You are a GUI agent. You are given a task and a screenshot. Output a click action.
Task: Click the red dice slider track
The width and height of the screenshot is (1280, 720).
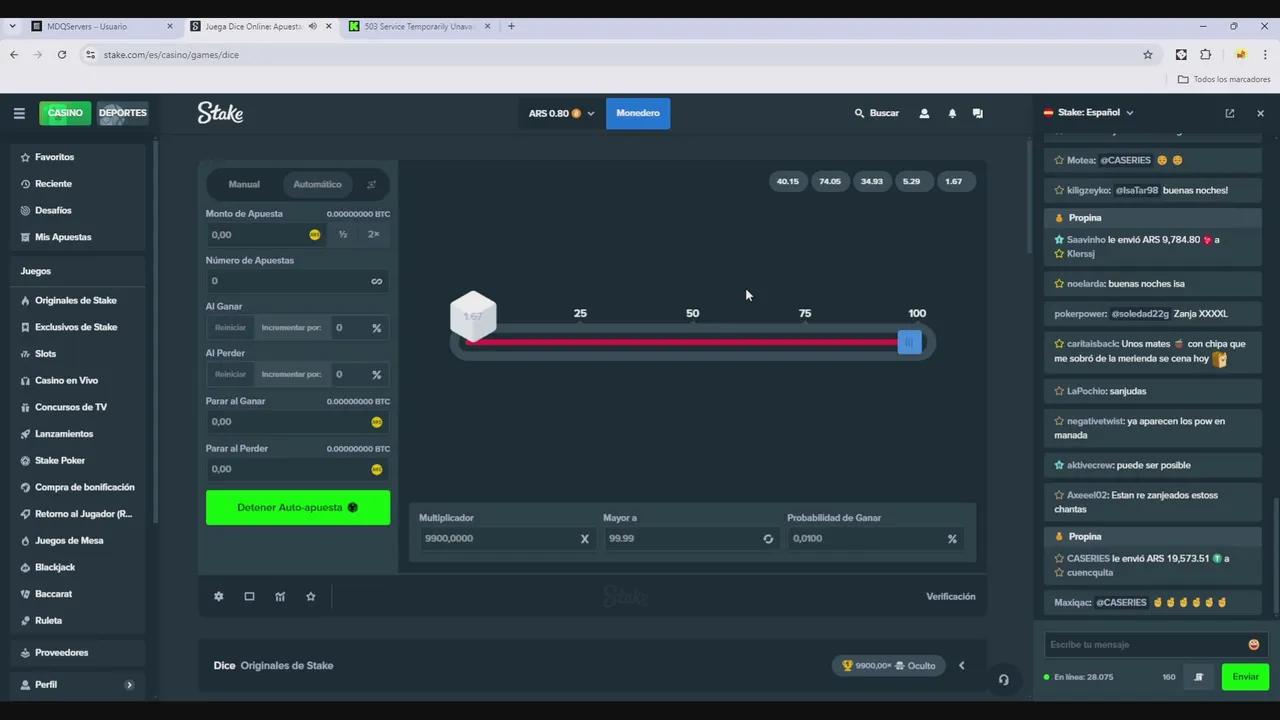(682, 342)
